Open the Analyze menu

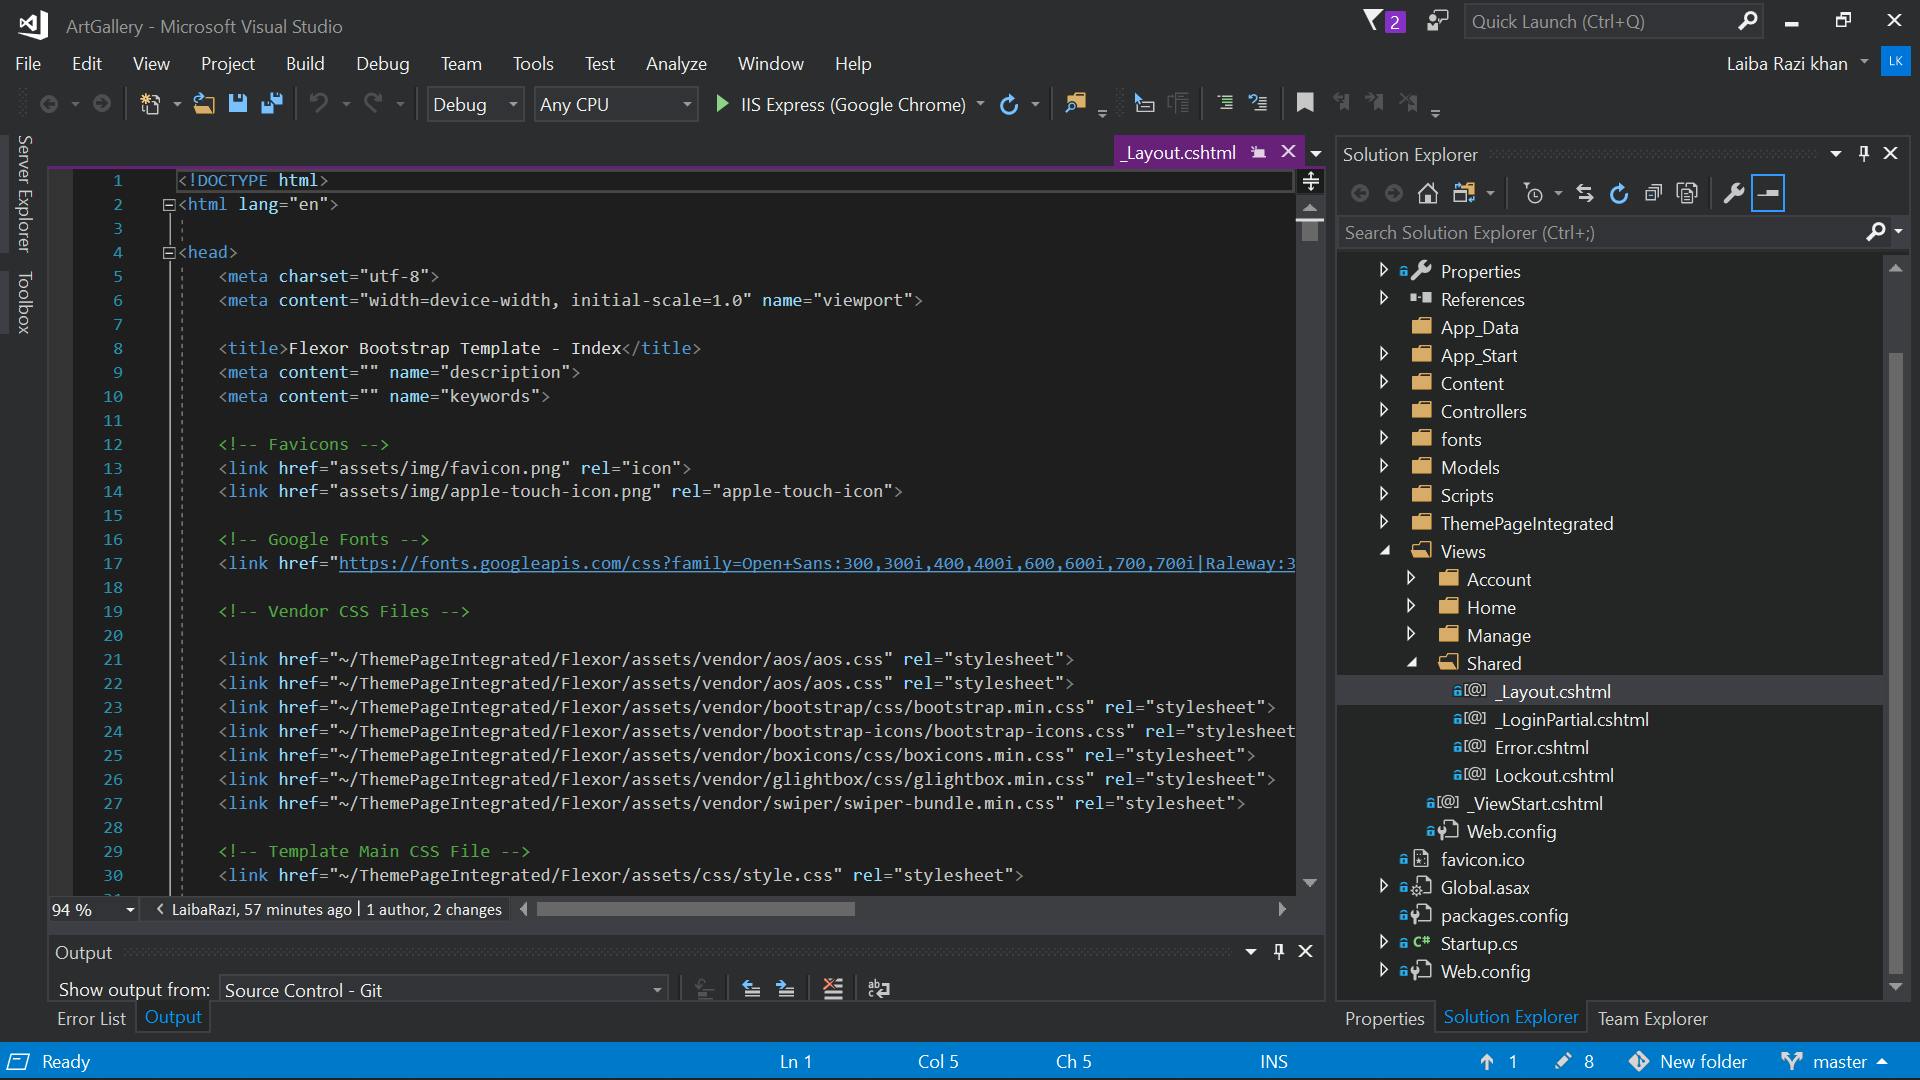point(676,63)
